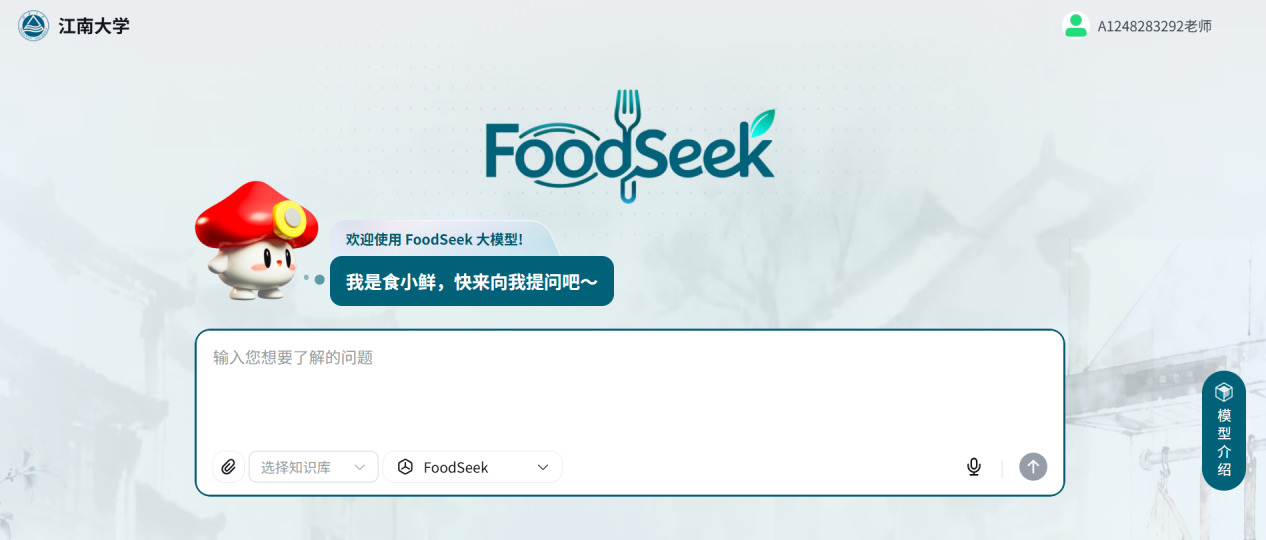Image resolution: width=1266 pixels, height=540 pixels.
Task: Click the 我是食小鲜 speech bubble
Action: [x=472, y=282]
